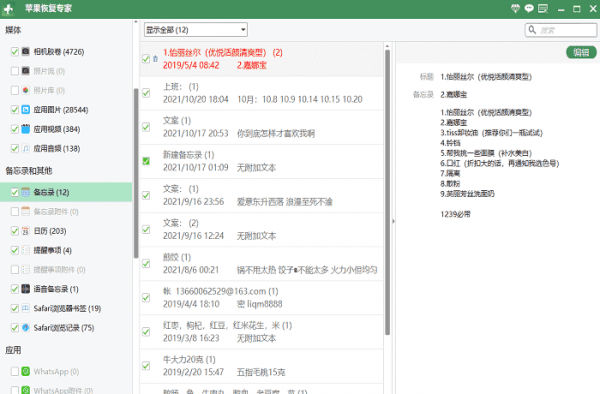The width and height of the screenshot is (600, 394).
Task: Click the reminder attachments icon 提醒事项附件
Action: (x=25, y=269)
